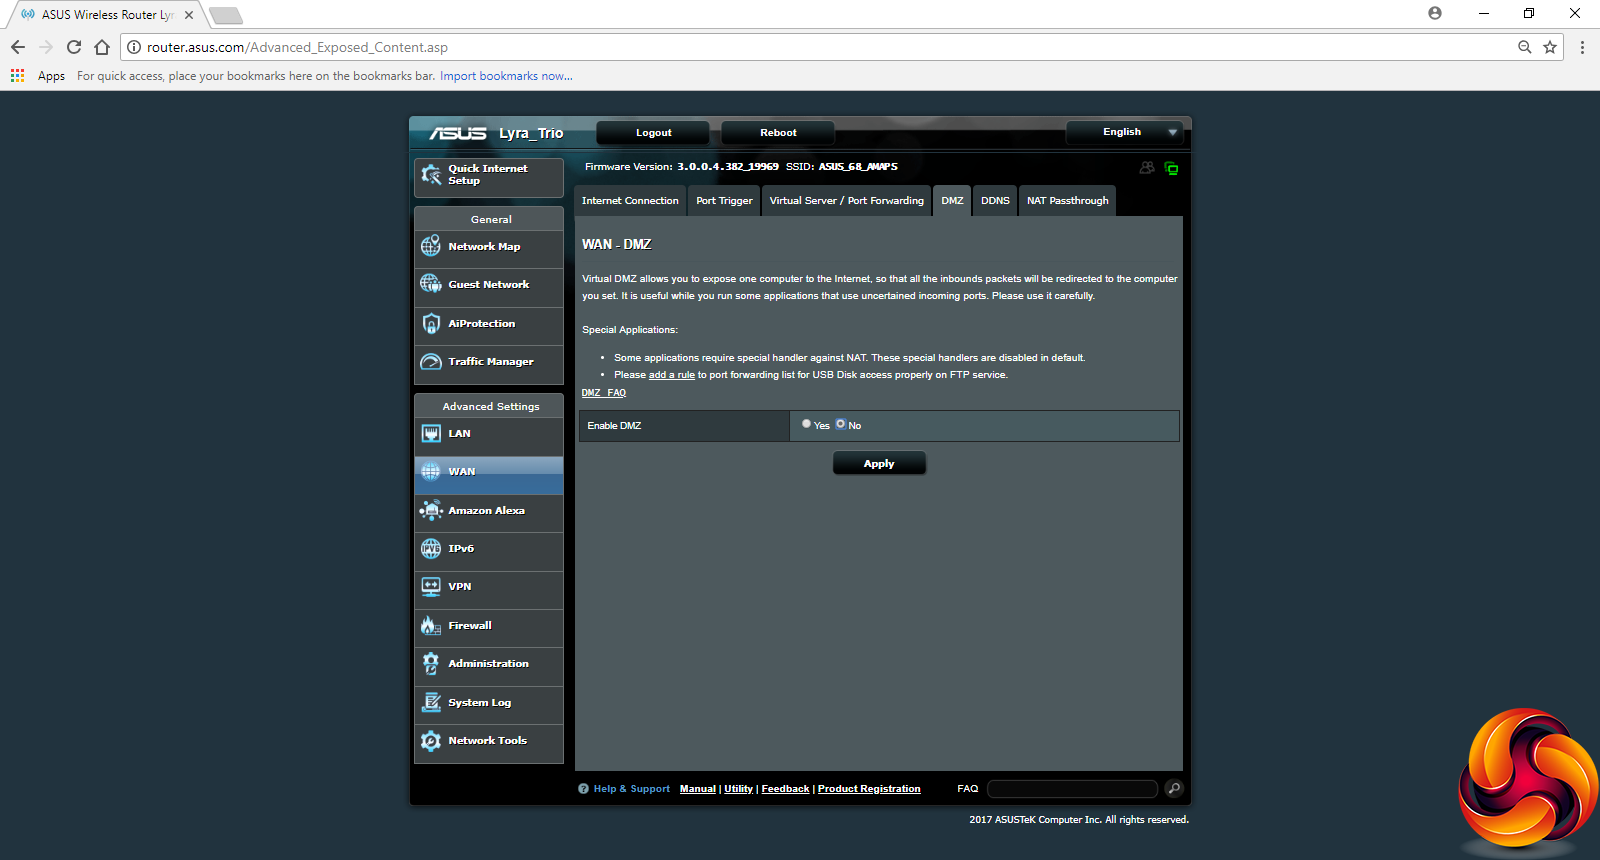
Task: Open the Feedback link
Action: pos(785,789)
